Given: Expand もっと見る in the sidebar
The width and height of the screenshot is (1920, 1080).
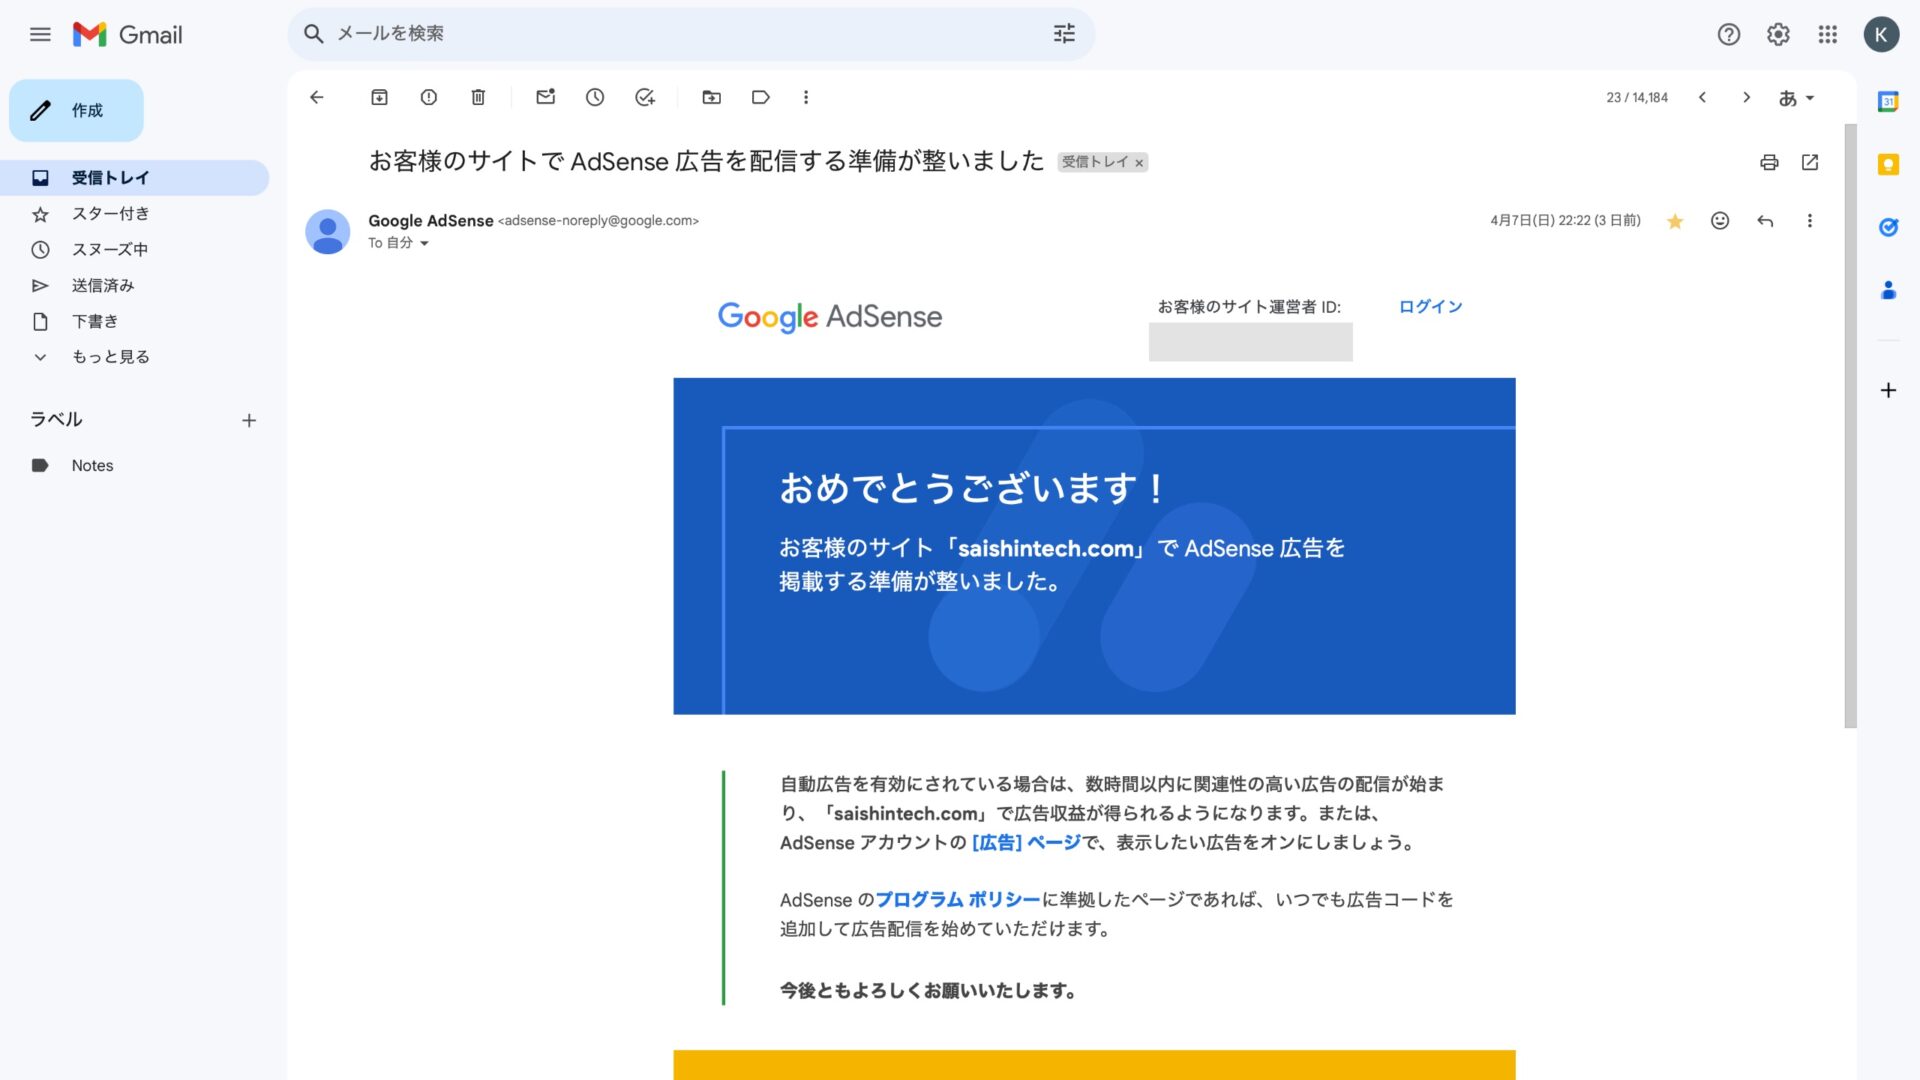Looking at the screenshot, I should point(110,357).
